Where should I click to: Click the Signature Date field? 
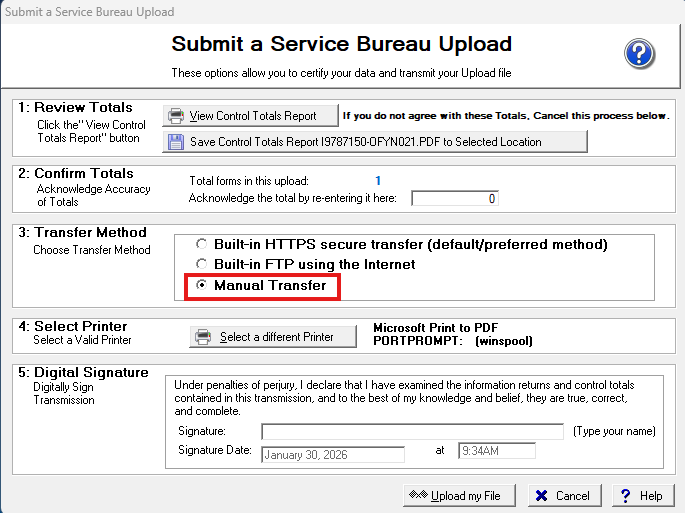coord(332,454)
